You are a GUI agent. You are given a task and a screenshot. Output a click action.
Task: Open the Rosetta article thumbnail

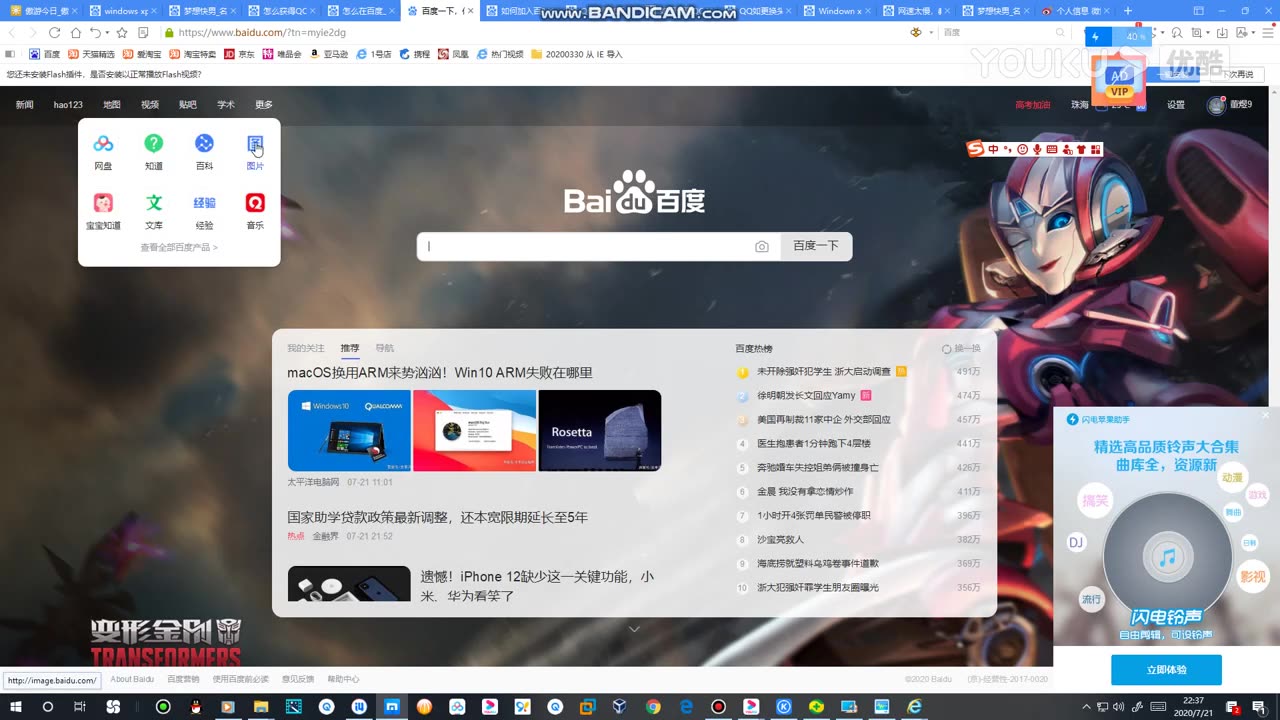point(600,430)
